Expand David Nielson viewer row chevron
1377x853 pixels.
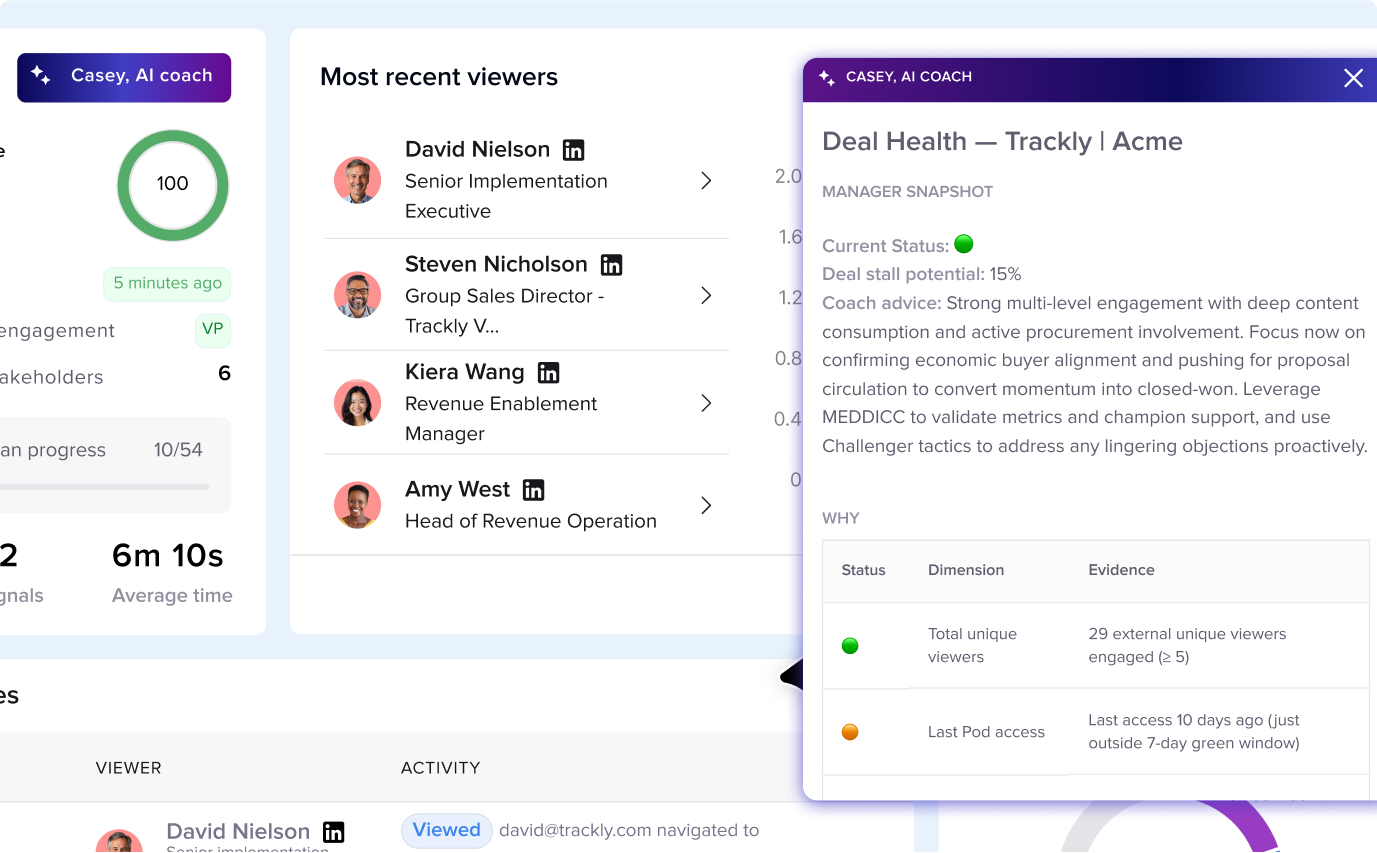tap(706, 181)
